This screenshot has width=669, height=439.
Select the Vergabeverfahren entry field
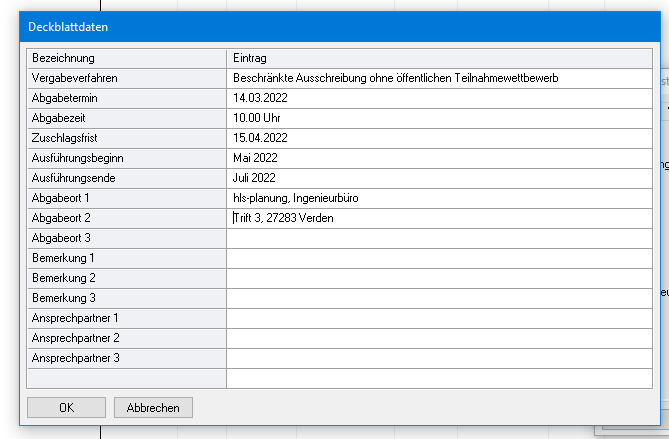pos(438,78)
